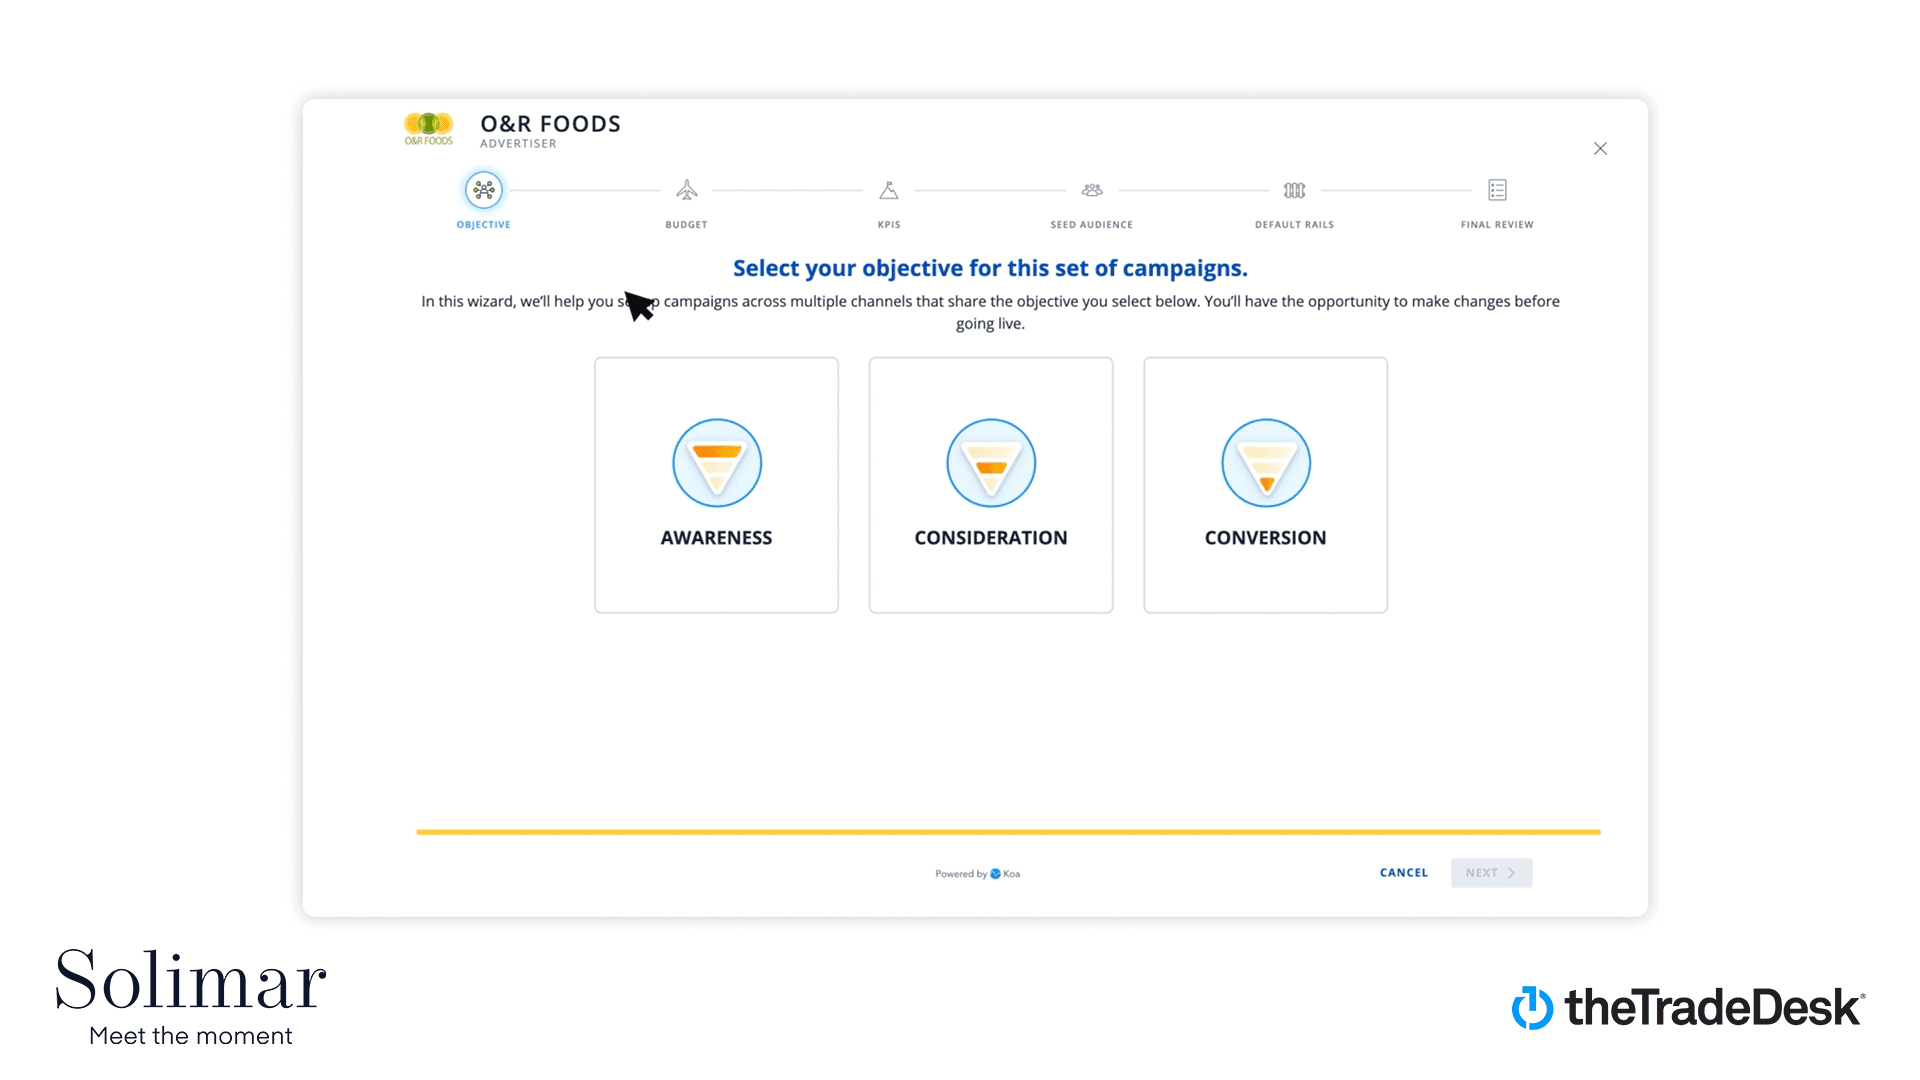This screenshot has width=1920, height=1080.
Task: Click the Awareness funnel icon
Action: click(x=717, y=463)
